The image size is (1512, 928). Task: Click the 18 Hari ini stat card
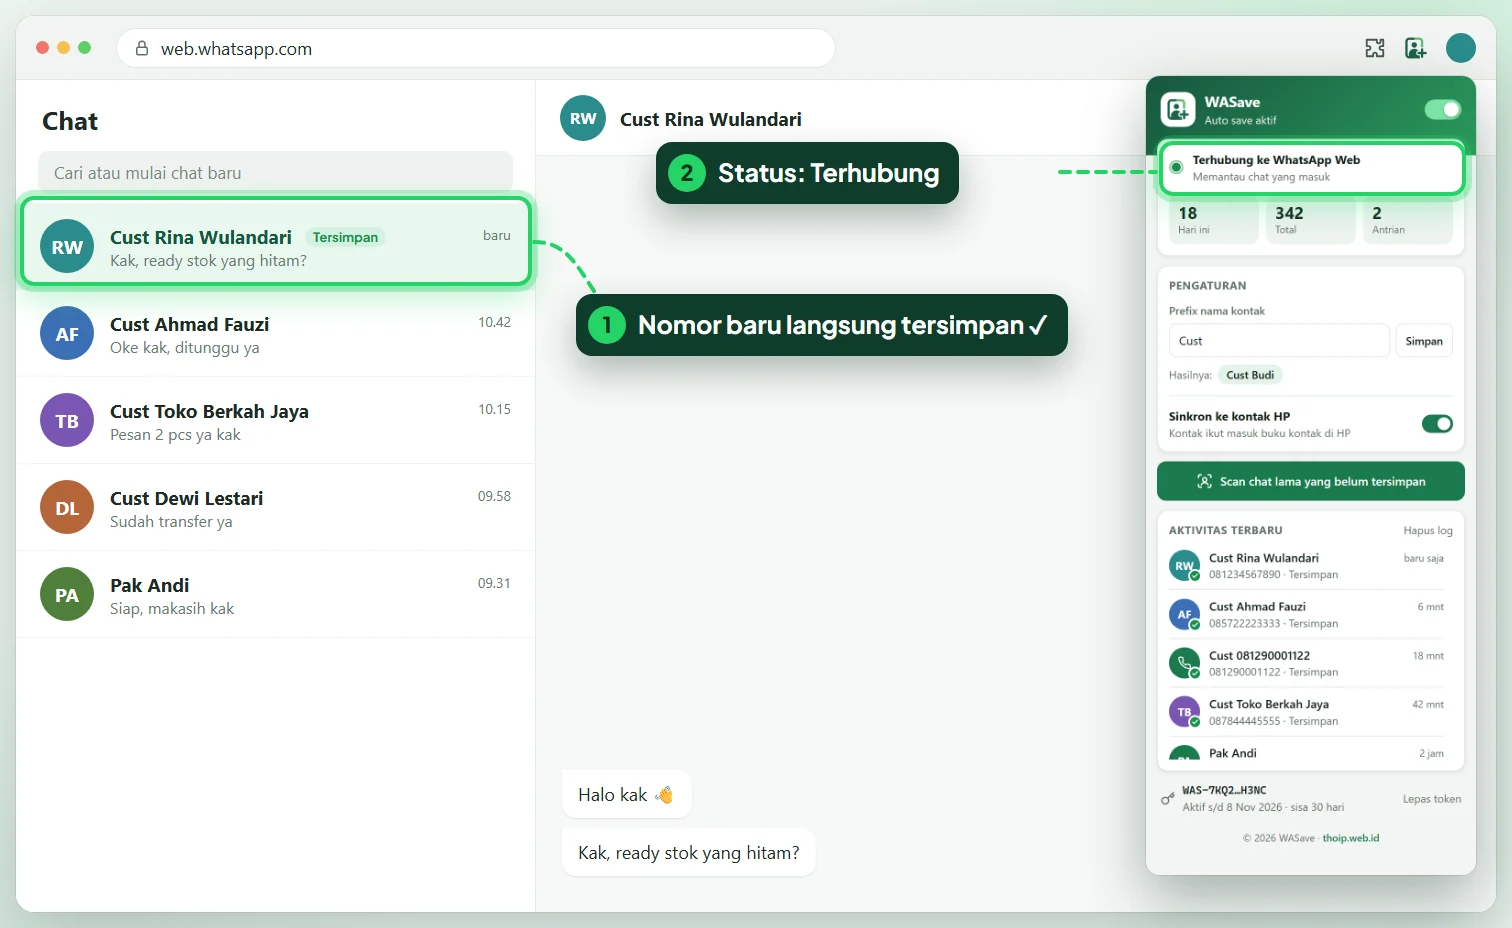[1214, 221]
